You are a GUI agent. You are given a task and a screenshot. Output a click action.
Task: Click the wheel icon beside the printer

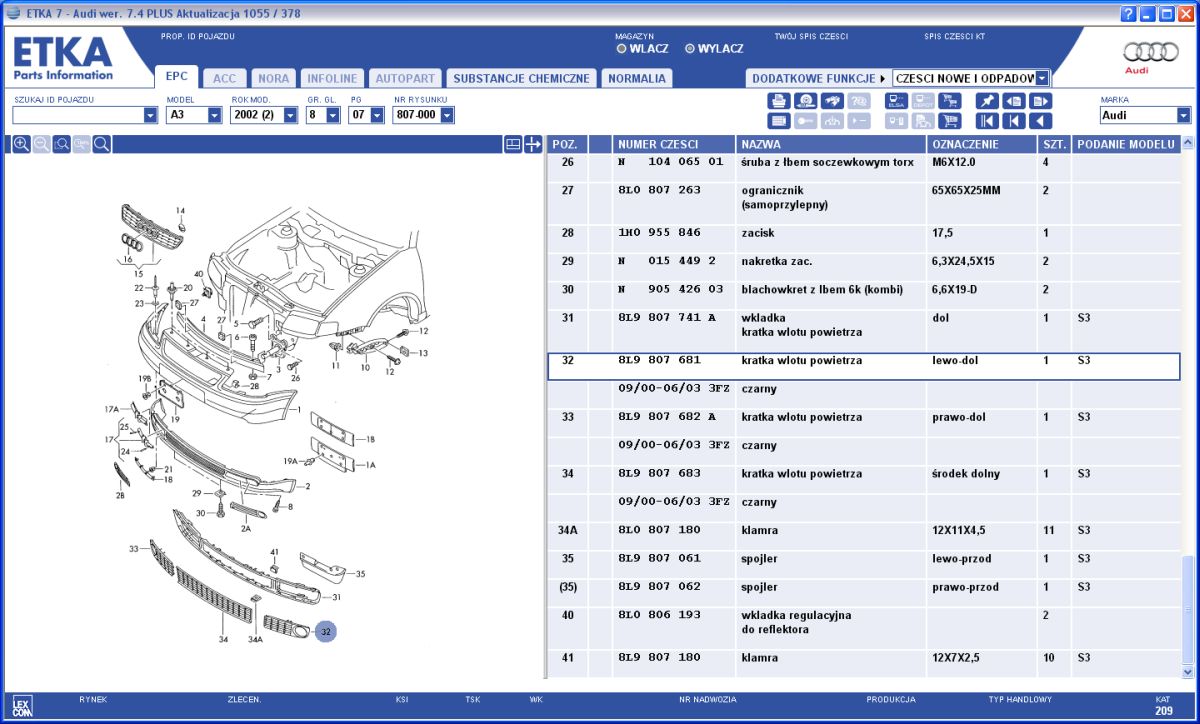(x=805, y=101)
